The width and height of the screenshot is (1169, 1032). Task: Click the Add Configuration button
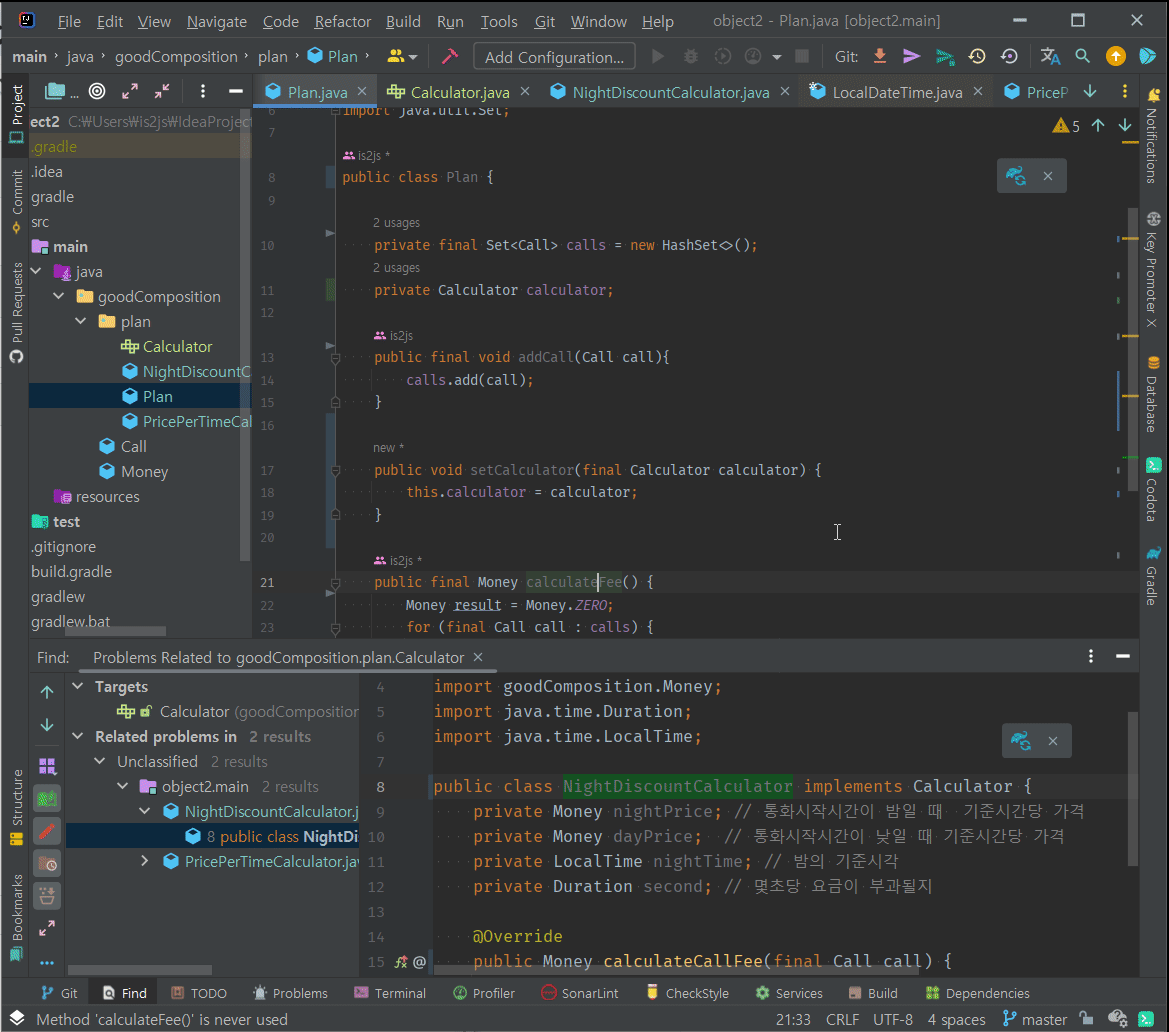[x=554, y=57]
